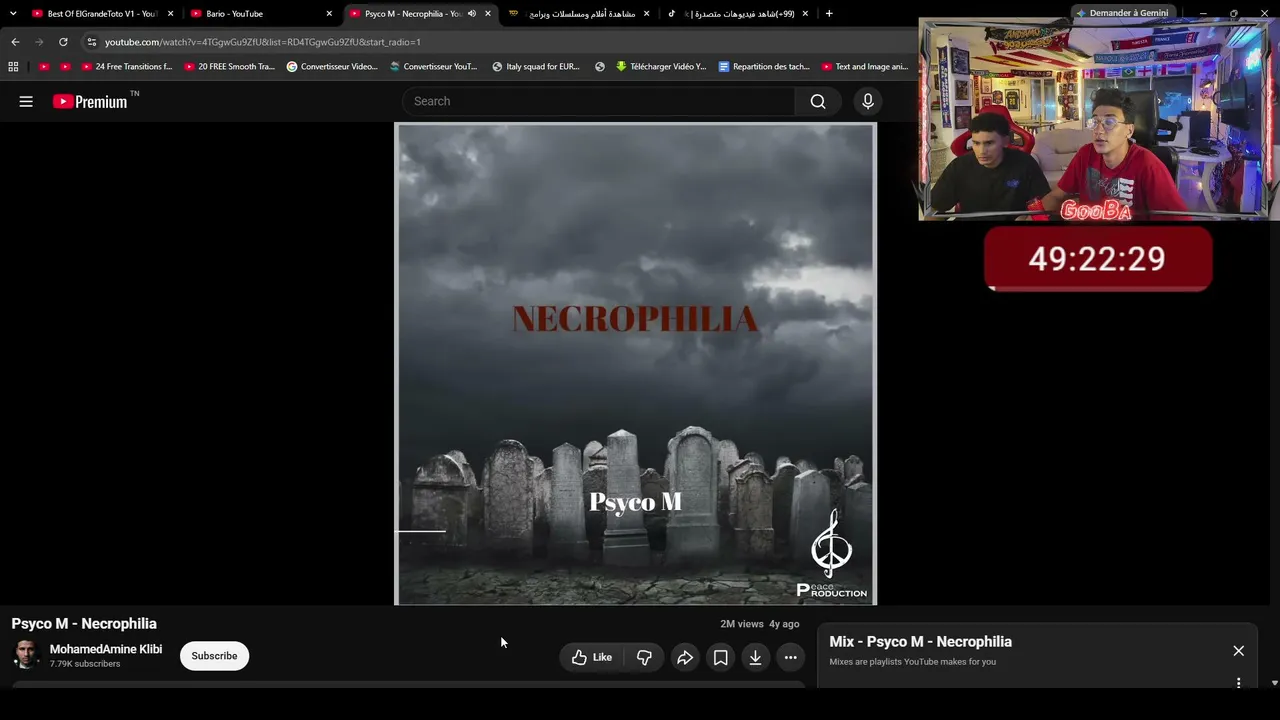
Task: Open the Convertisseur YouT... bookmark
Action: 434,67
